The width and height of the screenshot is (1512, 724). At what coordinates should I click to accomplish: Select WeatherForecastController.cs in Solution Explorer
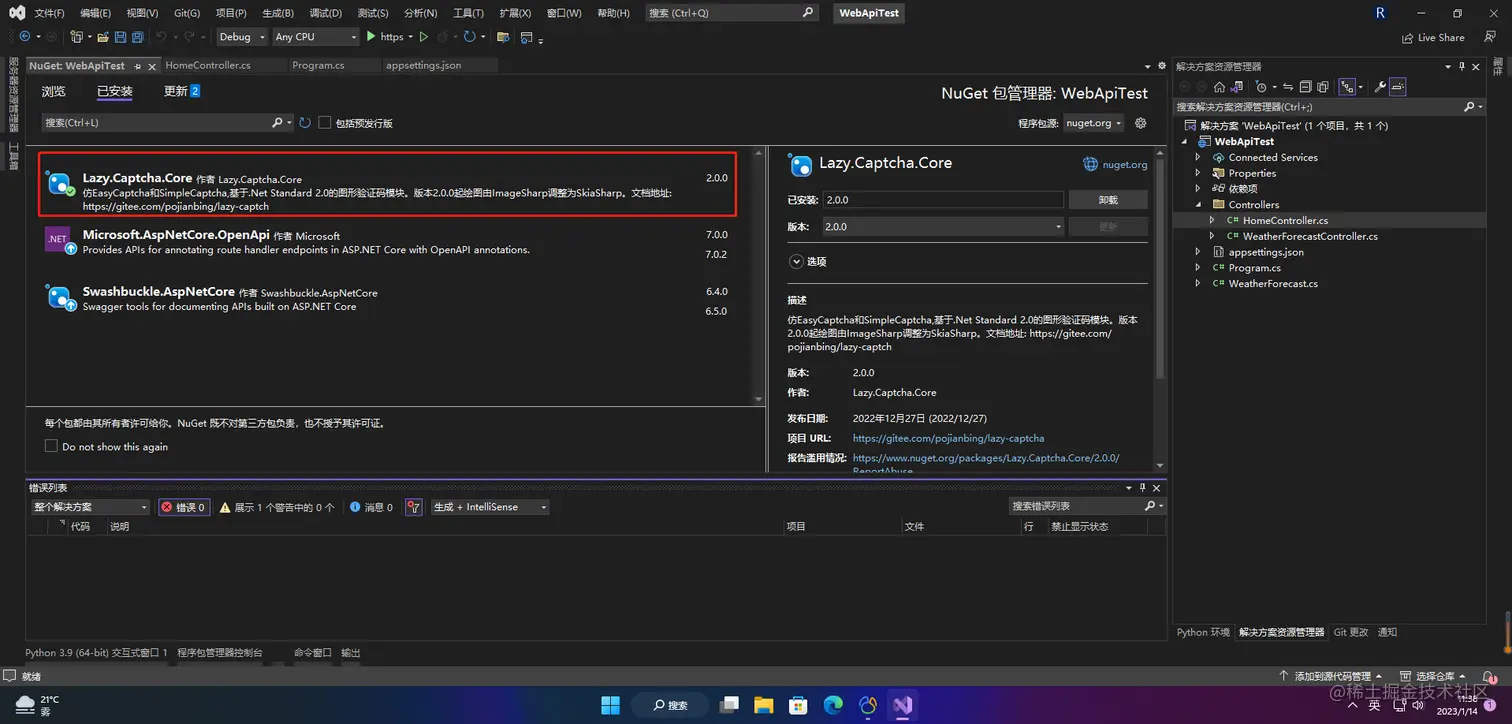click(1310, 236)
